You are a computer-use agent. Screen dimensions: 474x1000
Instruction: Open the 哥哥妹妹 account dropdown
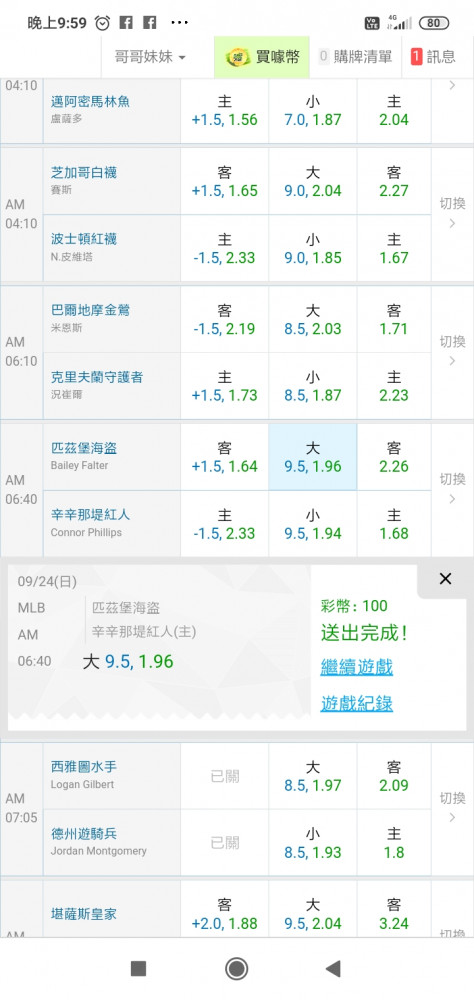(150, 57)
